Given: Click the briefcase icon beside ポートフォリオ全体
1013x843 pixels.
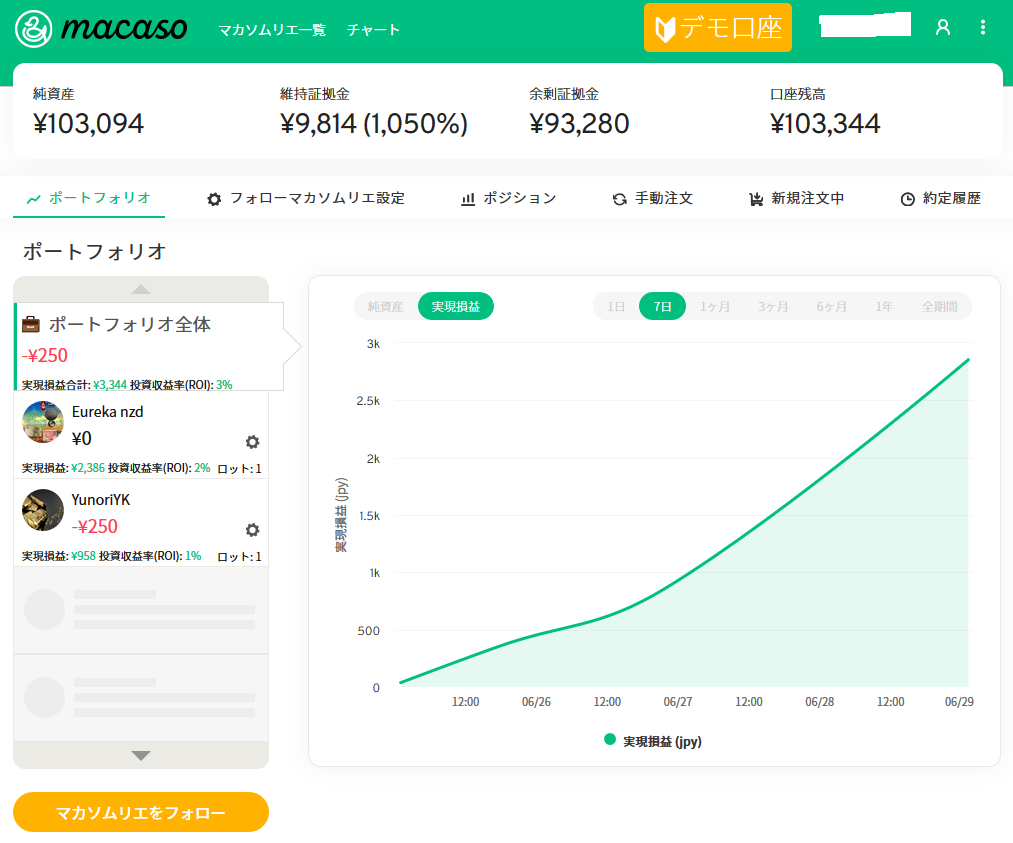Looking at the screenshot, I should click(x=32, y=325).
